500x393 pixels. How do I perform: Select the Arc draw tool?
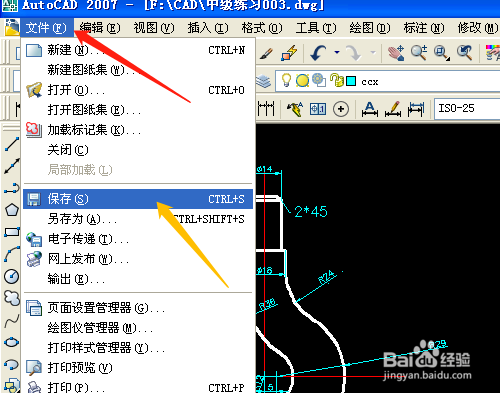click(x=12, y=254)
